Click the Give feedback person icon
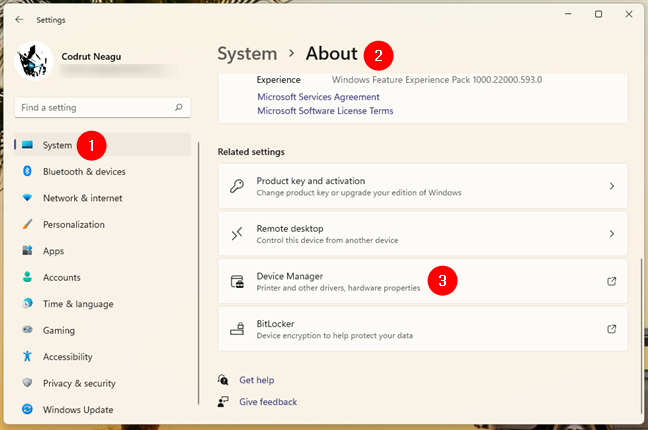The width and height of the screenshot is (648, 430). pyautogui.click(x=223, y=401)
